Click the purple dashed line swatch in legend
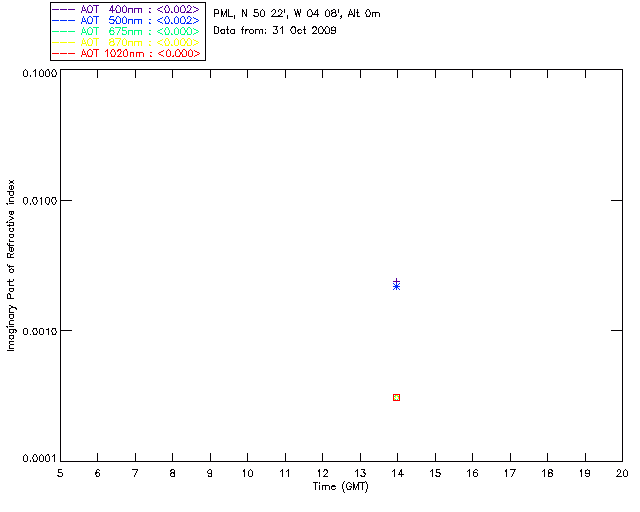This screenshot has width=640, height=512. (64, 9)
